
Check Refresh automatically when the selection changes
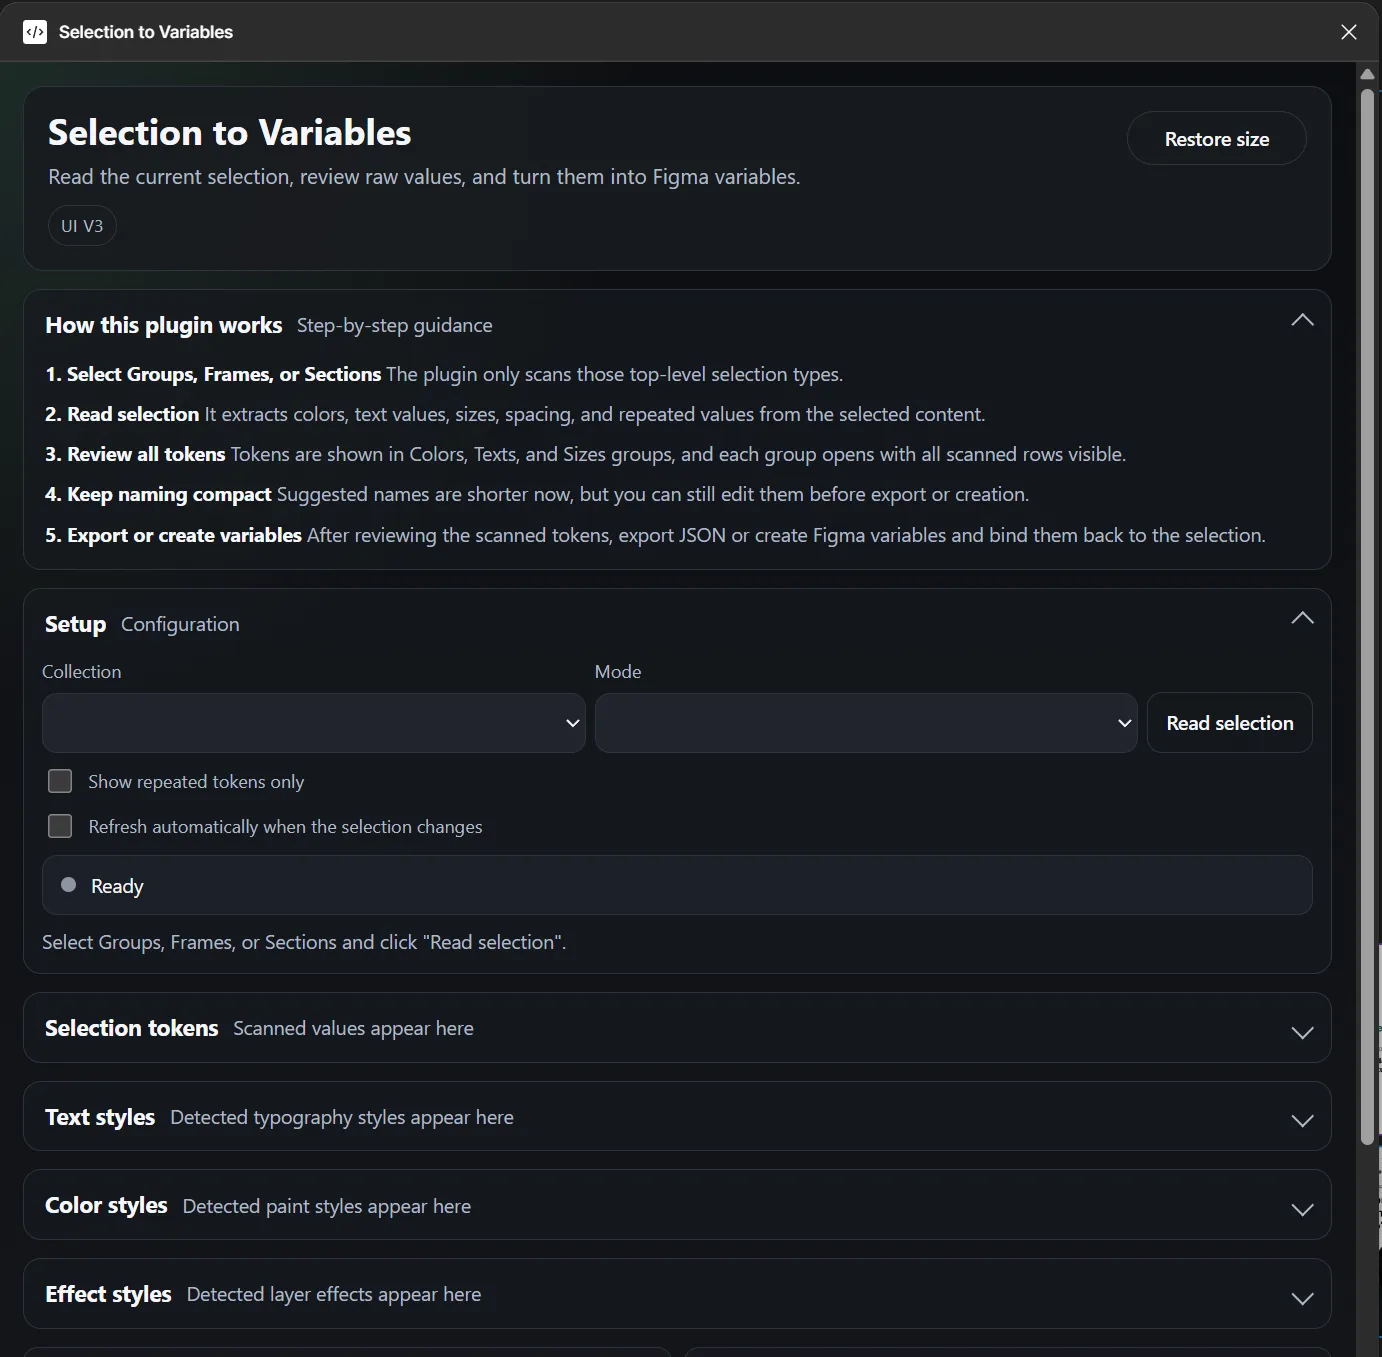[x=60, y=826]
